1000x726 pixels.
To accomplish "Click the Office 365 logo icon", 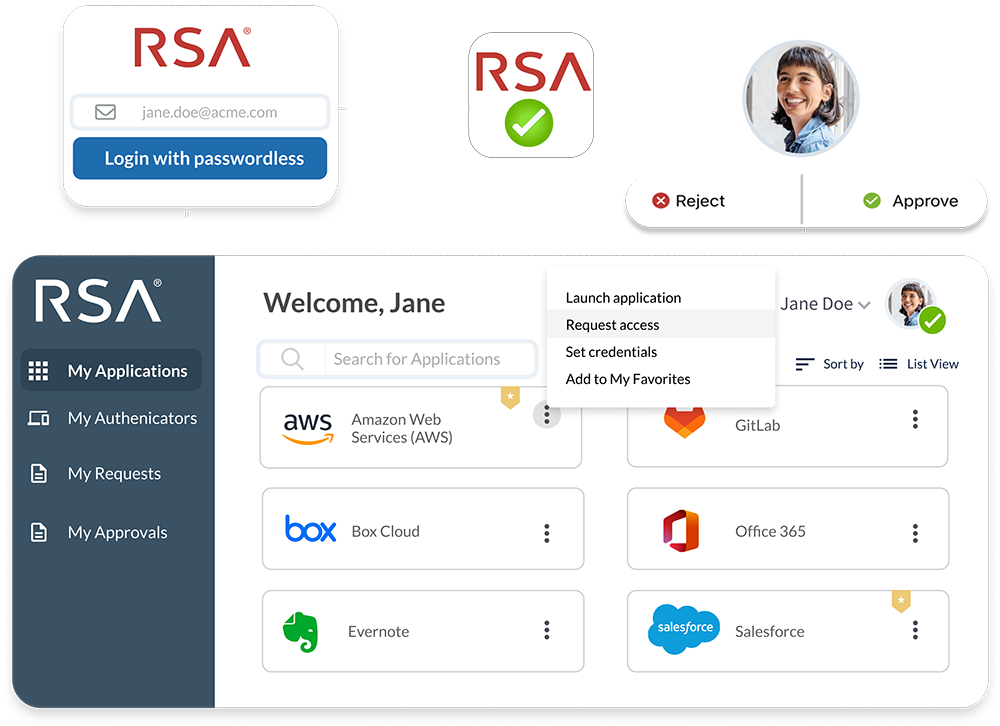I will [x=681, y=531].
